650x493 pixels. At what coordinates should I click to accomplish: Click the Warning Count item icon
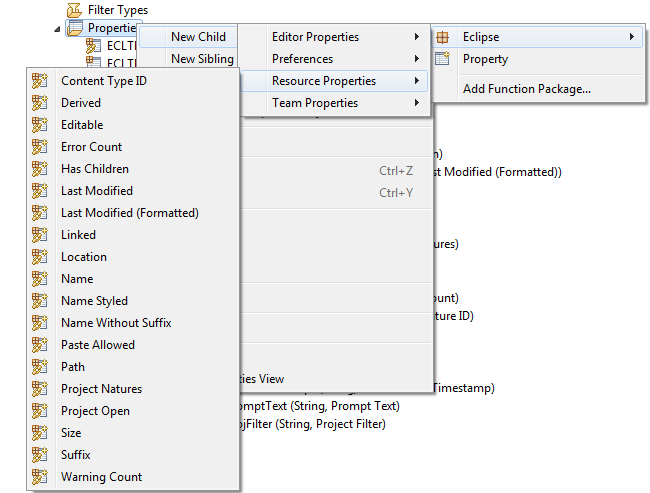(40, 477)
